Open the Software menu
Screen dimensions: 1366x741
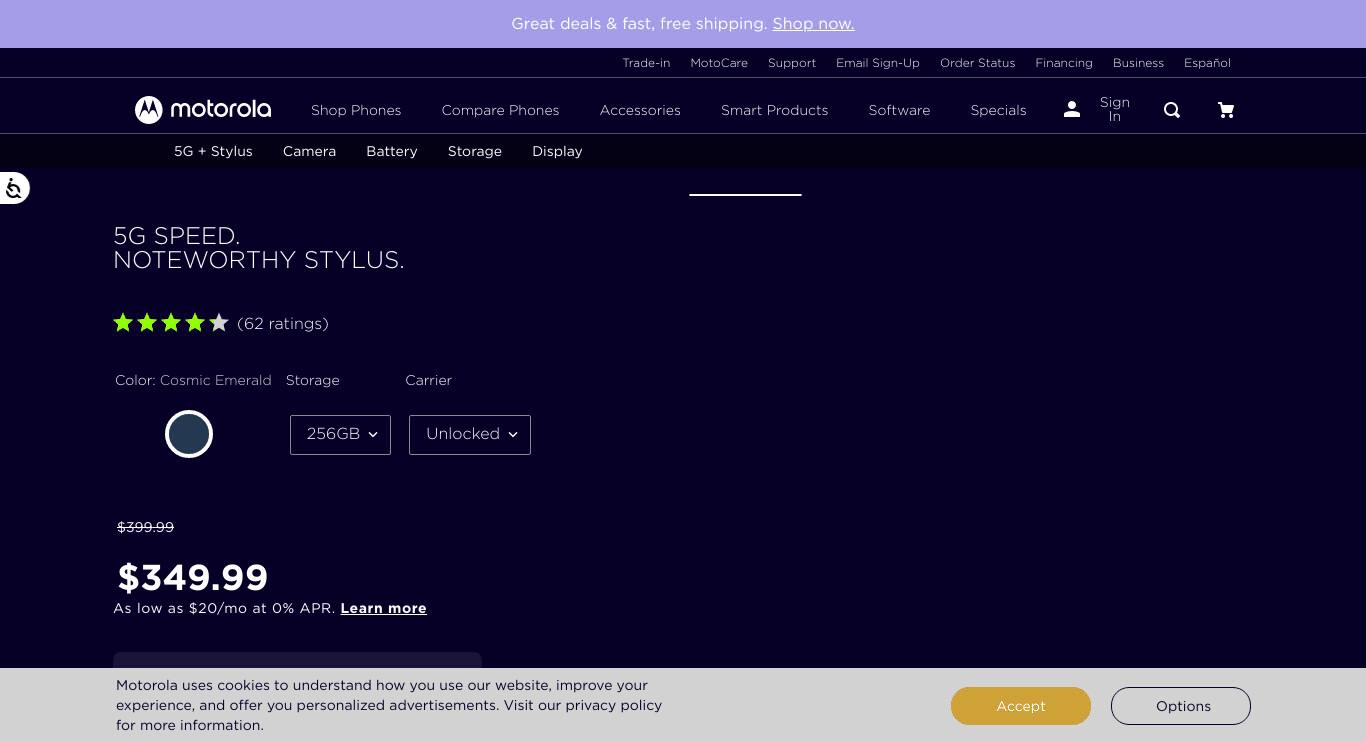pyautogui.click(x=899, y=110)
